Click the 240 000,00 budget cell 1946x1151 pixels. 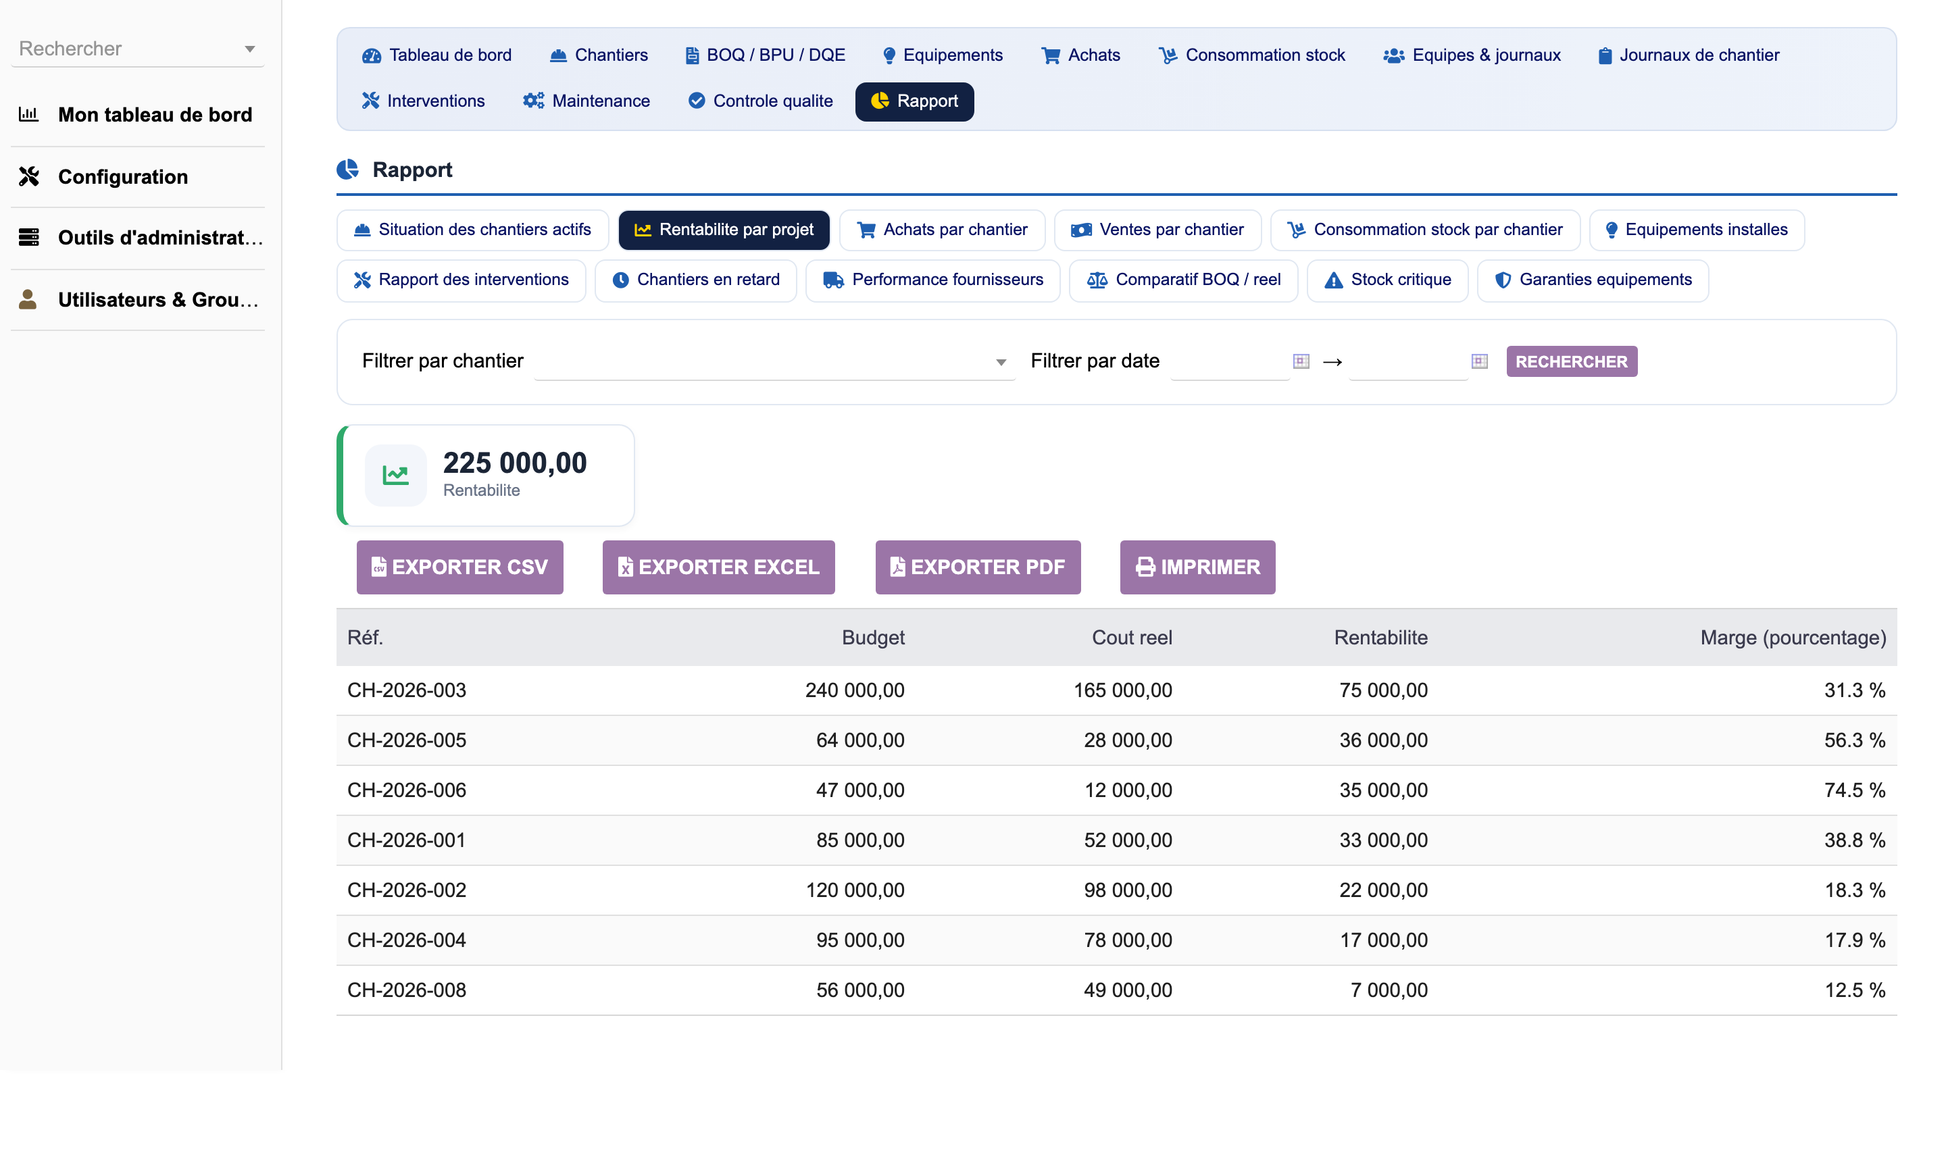(x=855, y=691)
